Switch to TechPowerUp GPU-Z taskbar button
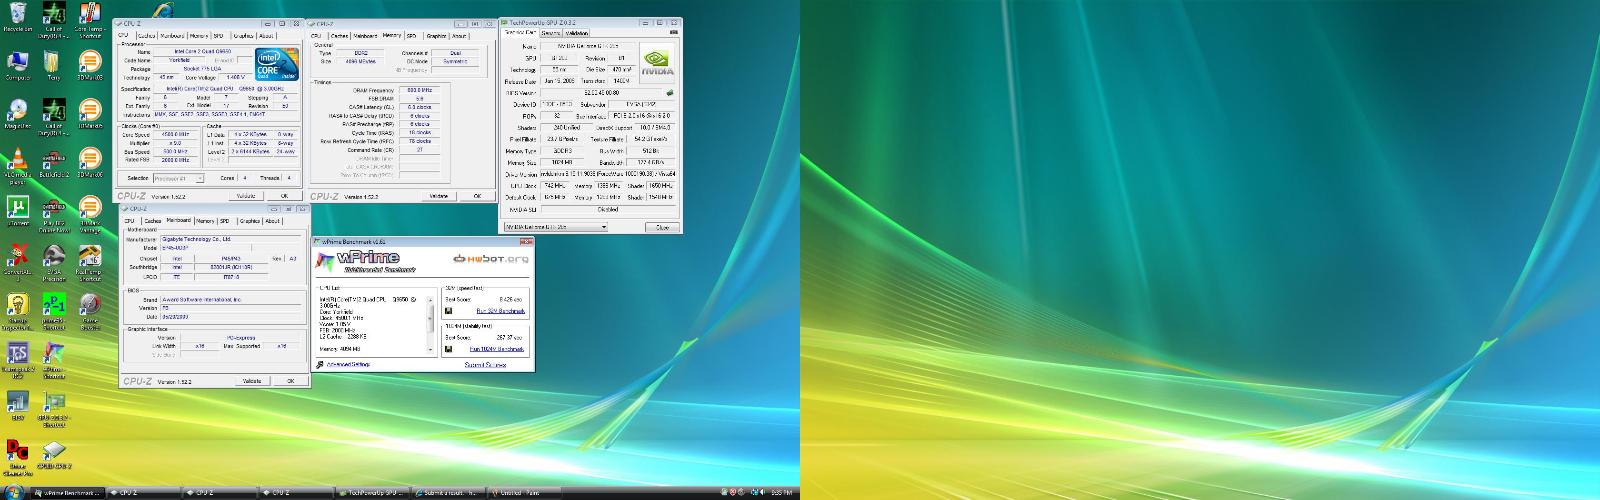 click(371, 493)
